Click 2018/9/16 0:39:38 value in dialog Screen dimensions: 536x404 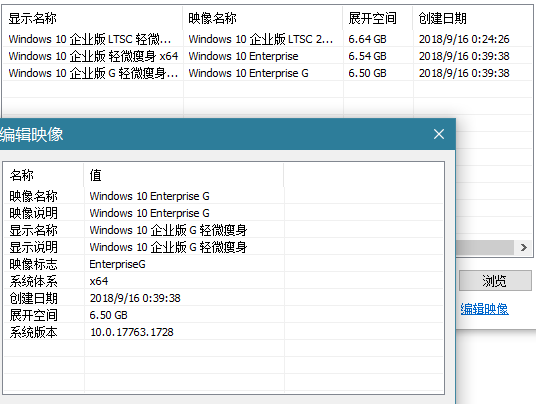click(x=135, y=298)
